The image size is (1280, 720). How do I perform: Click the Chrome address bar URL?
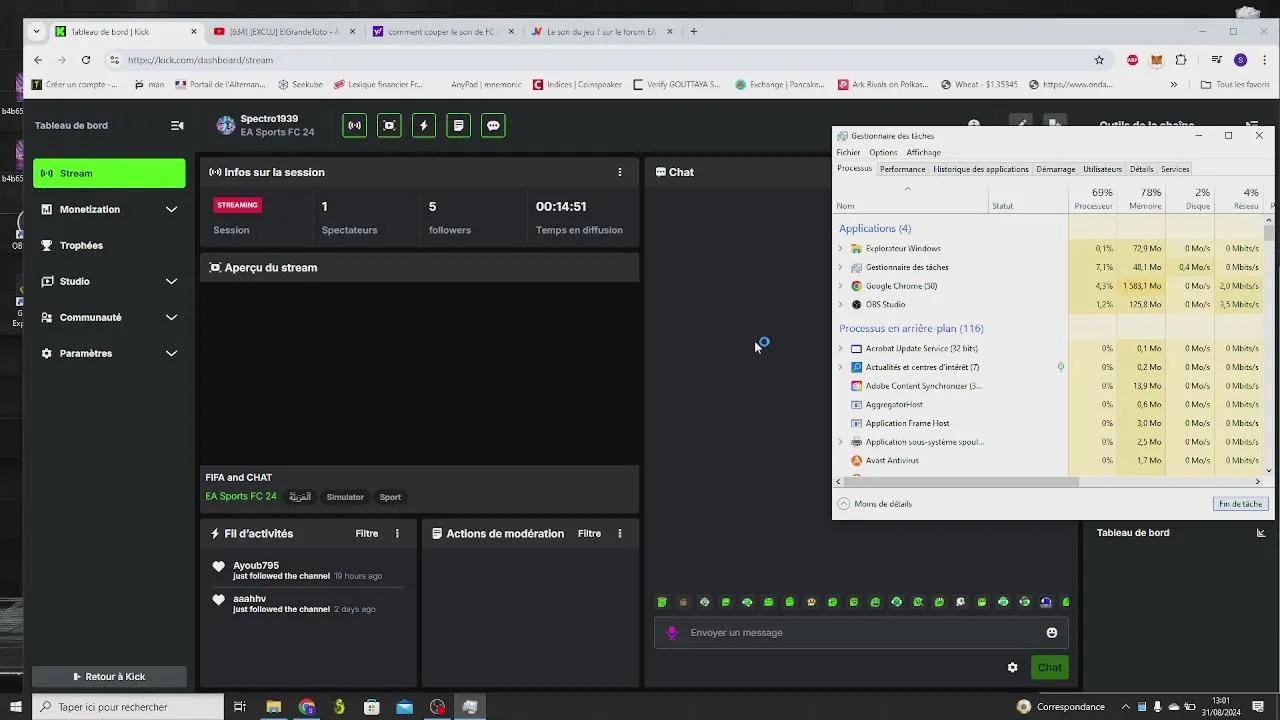tap(200, 60)
